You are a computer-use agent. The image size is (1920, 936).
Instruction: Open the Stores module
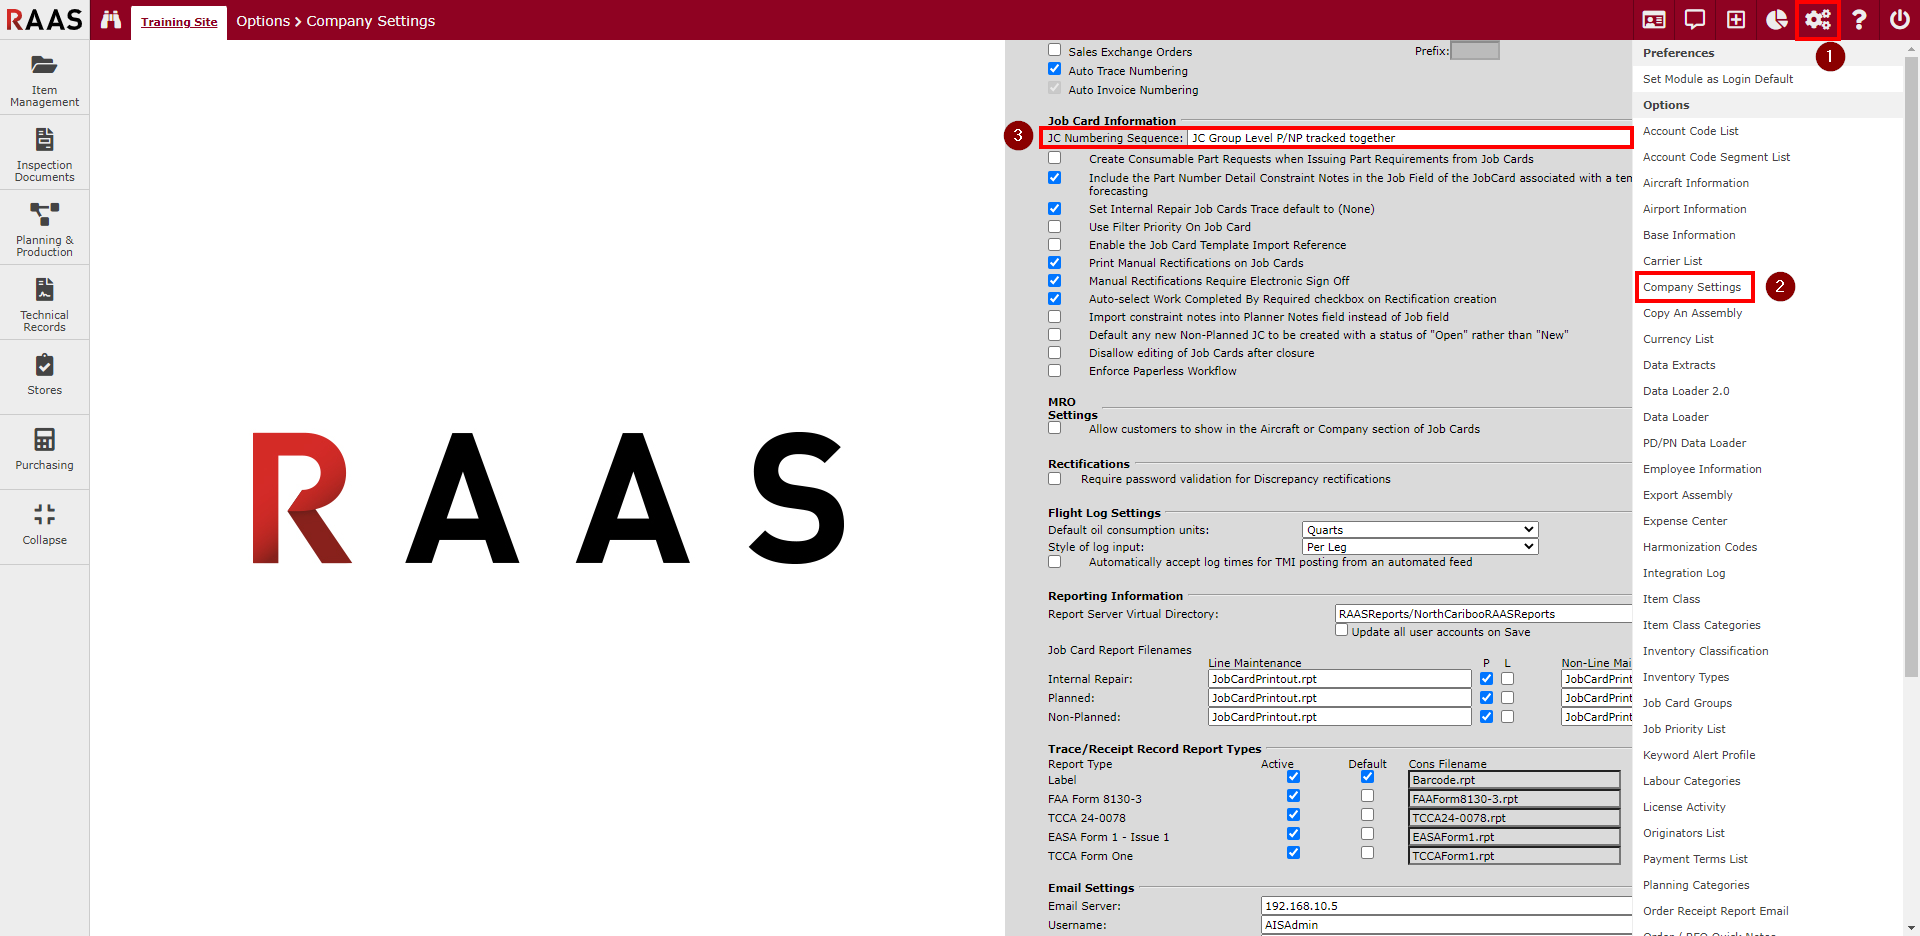[44, 375]
